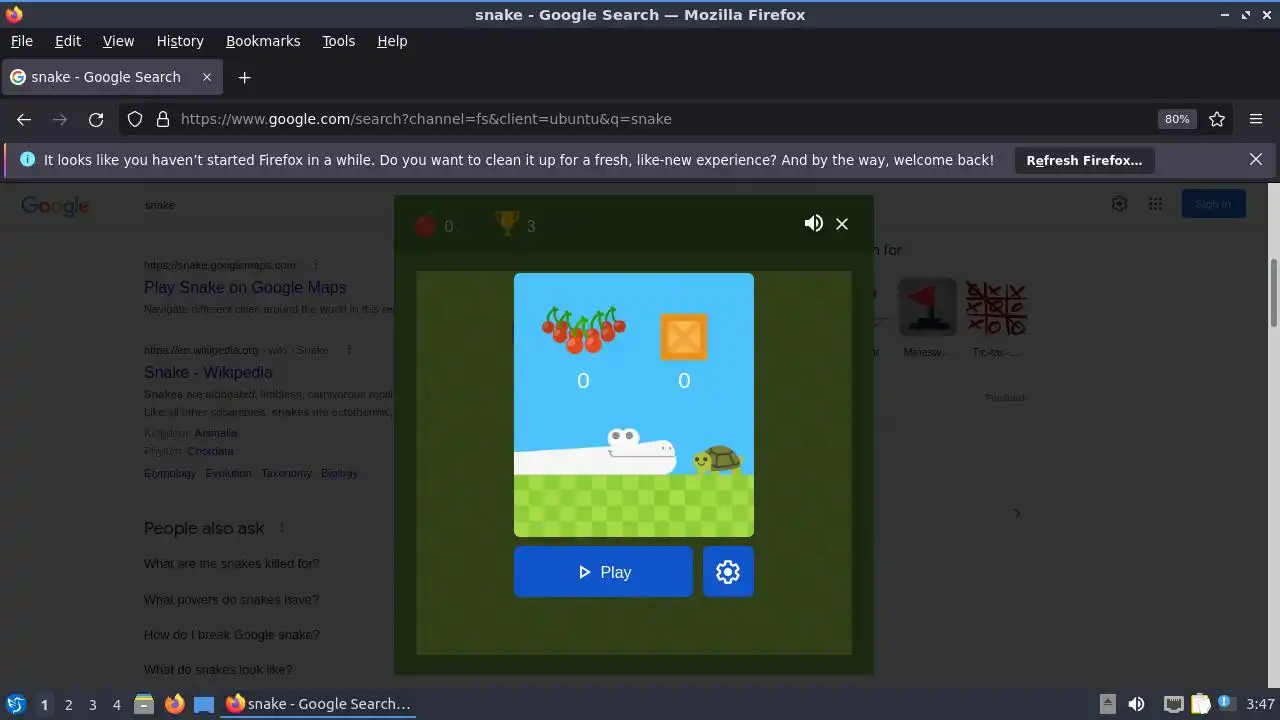Screen dimensions: 1280x720
Task: Click the Refresh Firefox... button
Action: pyautogui.click(x=1084, y=160)
